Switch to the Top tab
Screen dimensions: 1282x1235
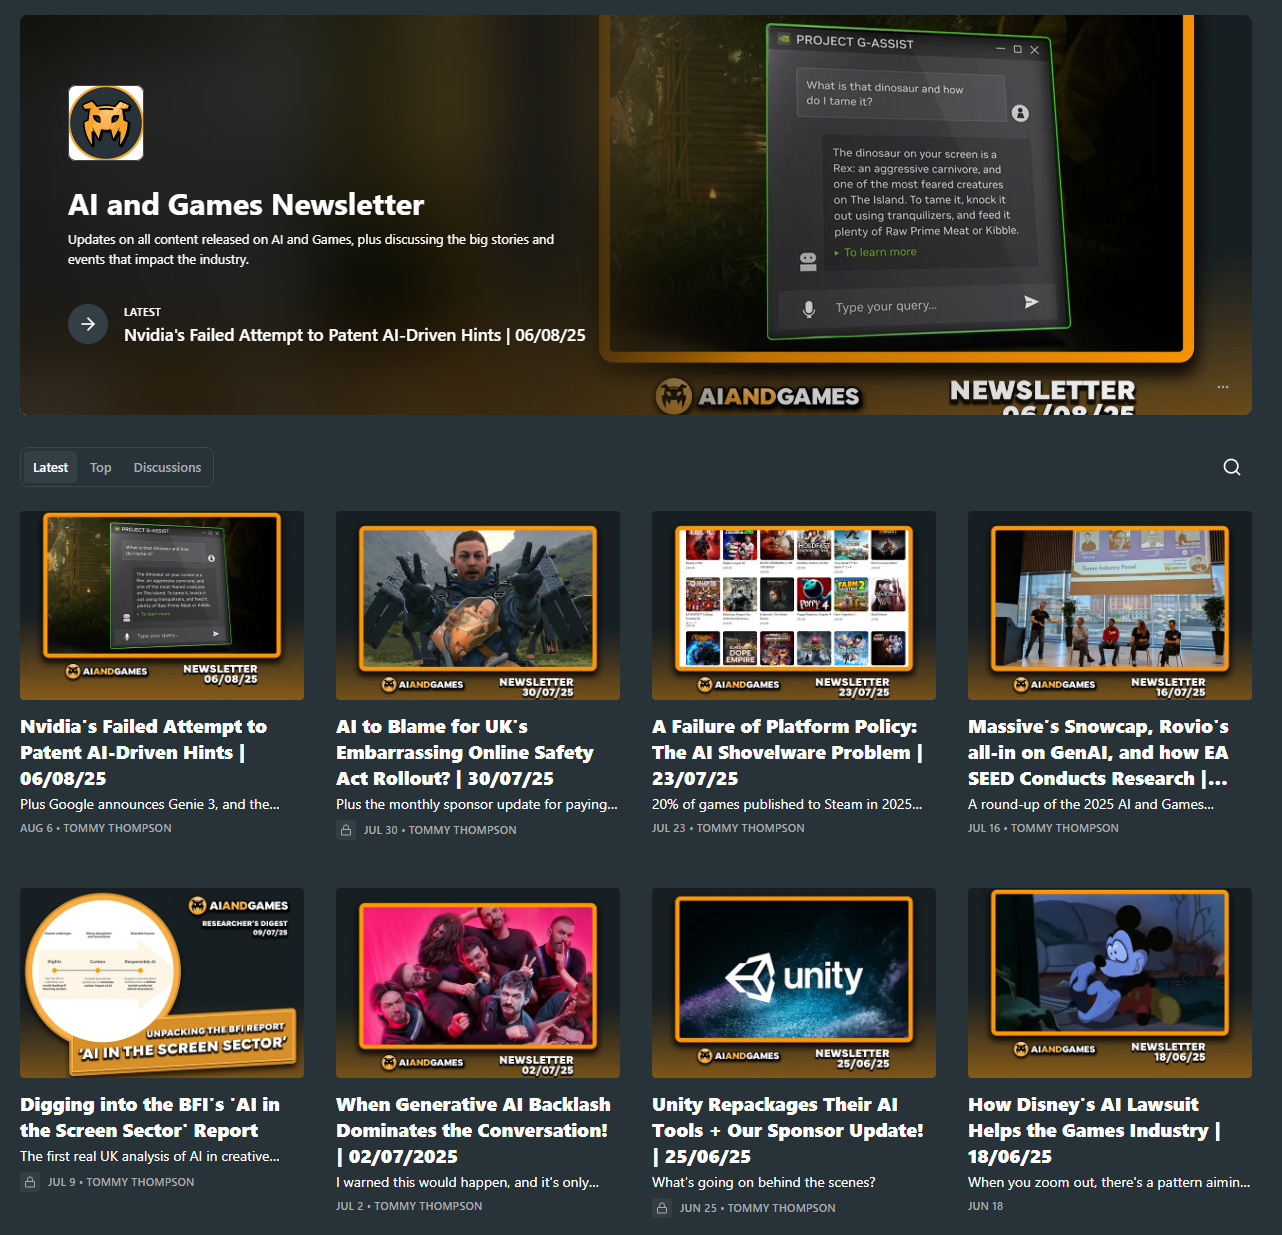click(101, 467)
